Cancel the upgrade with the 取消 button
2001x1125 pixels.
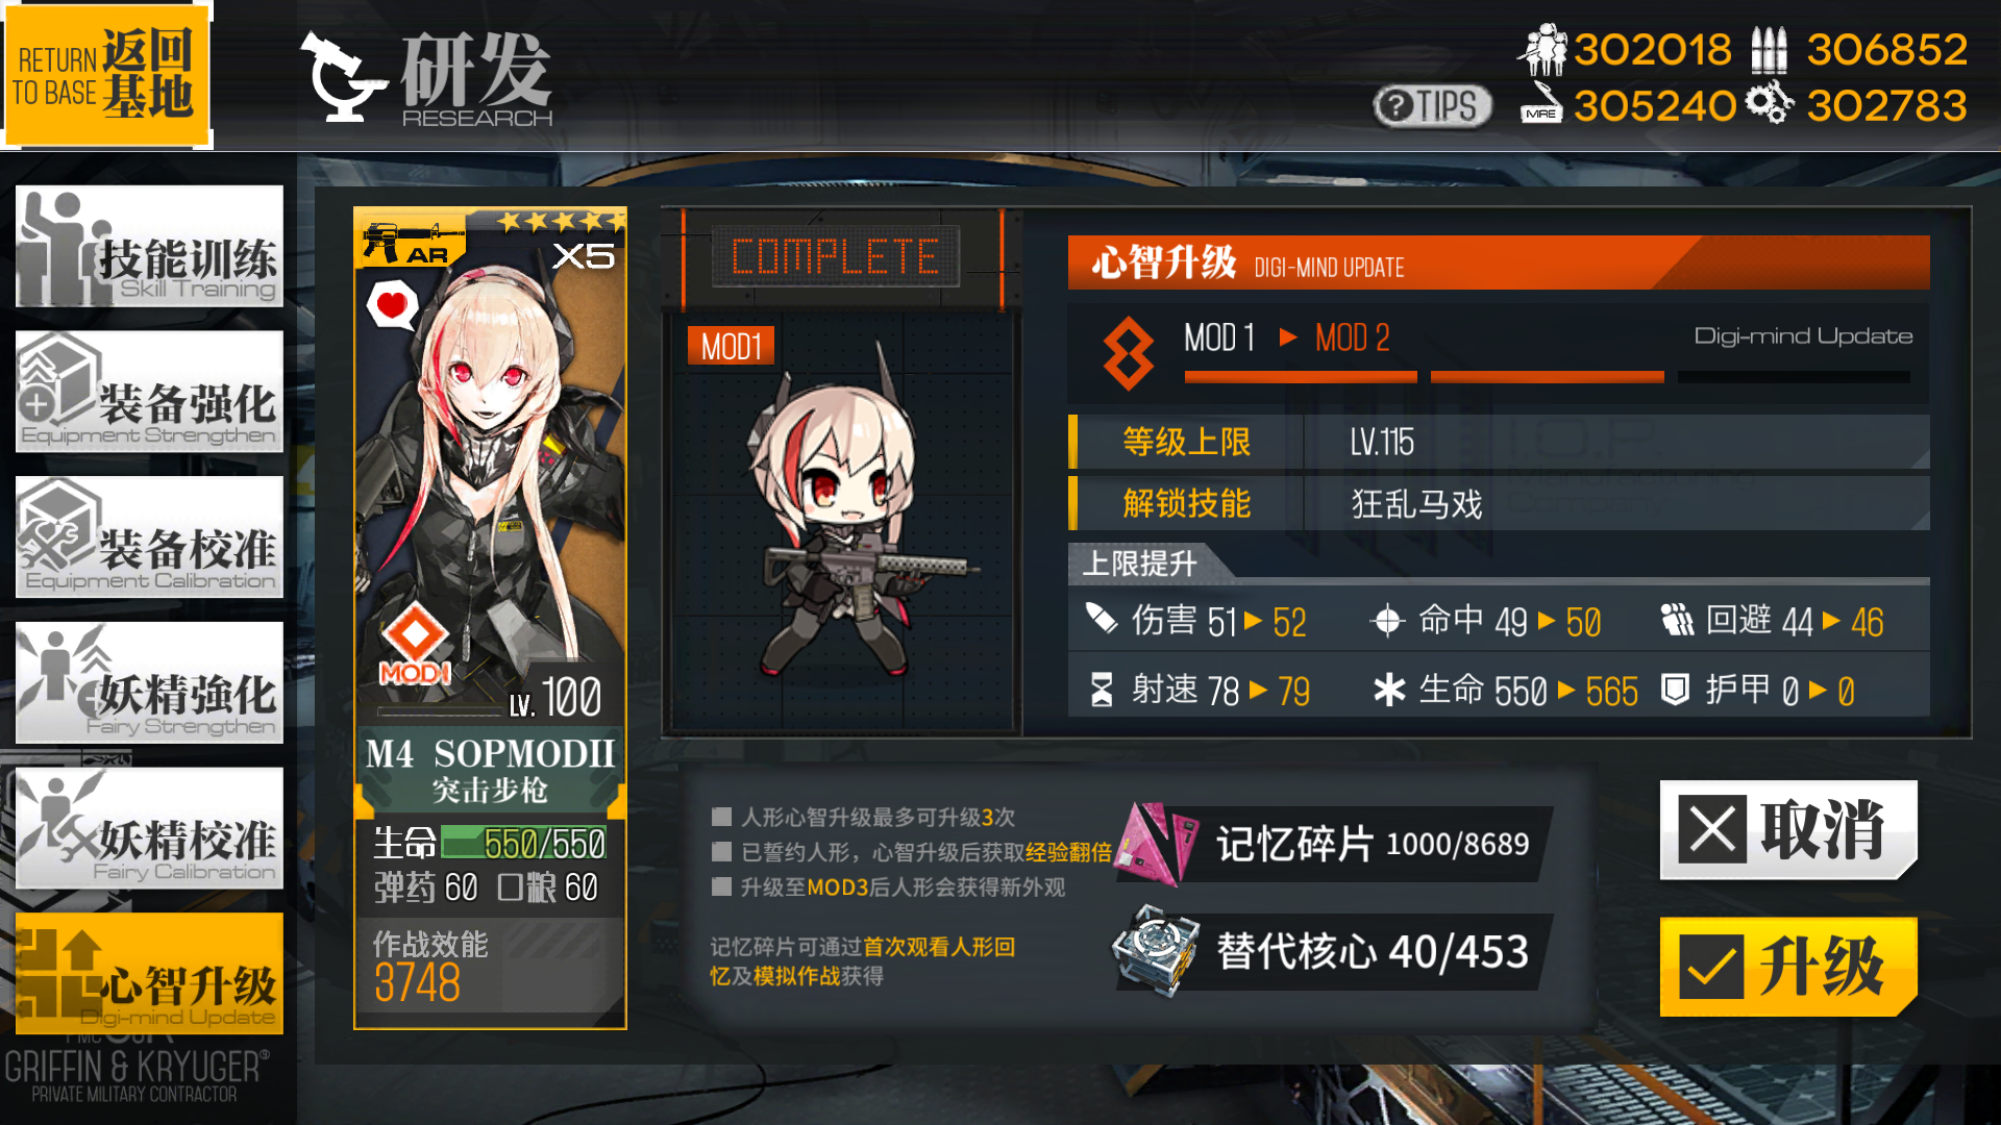(x=1788, y=829)
